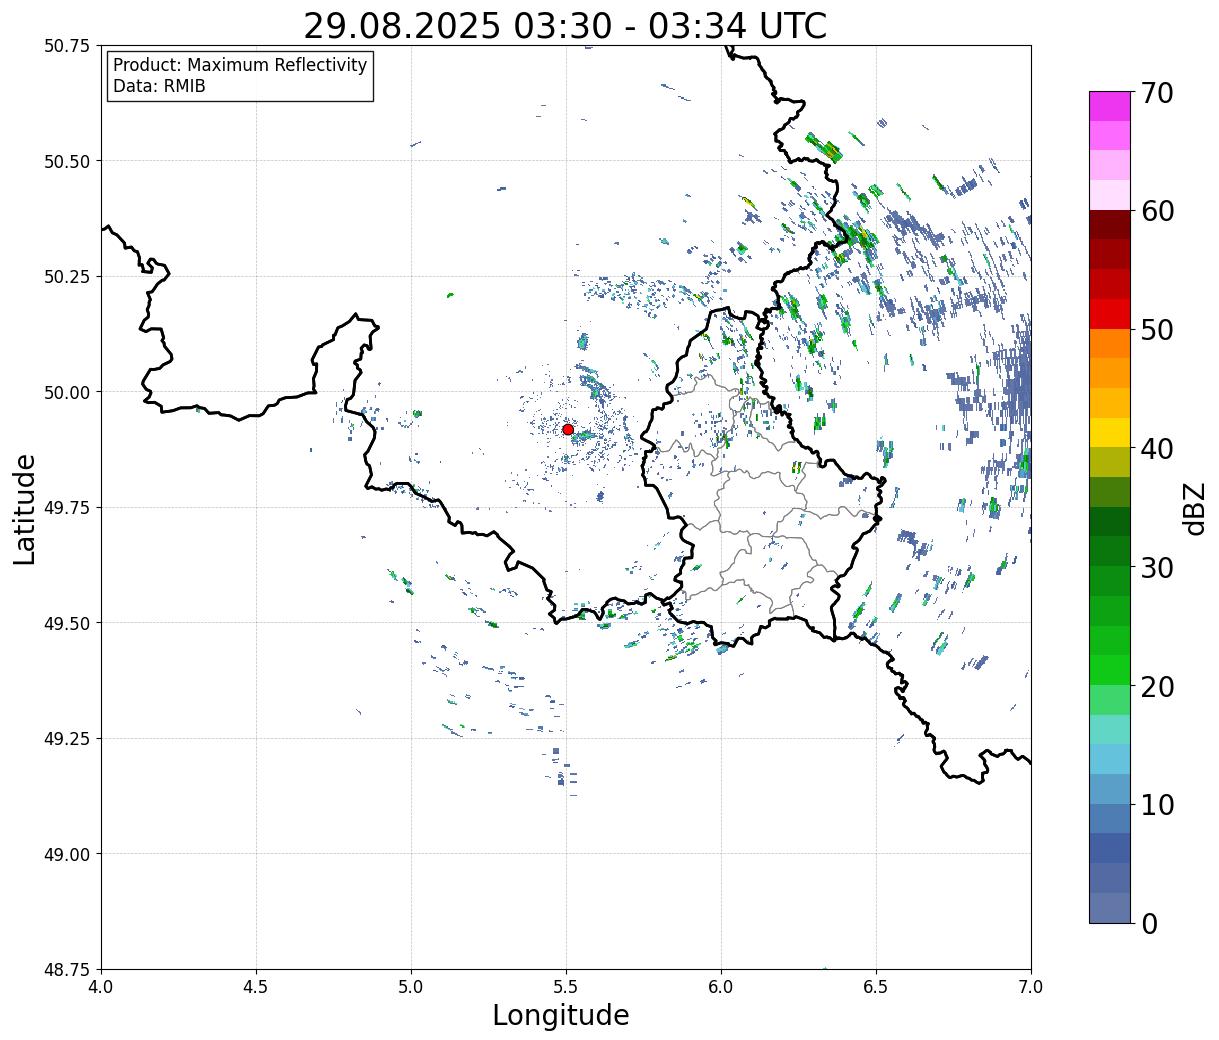Click the latitude tick label 49.75

(67, 508)
